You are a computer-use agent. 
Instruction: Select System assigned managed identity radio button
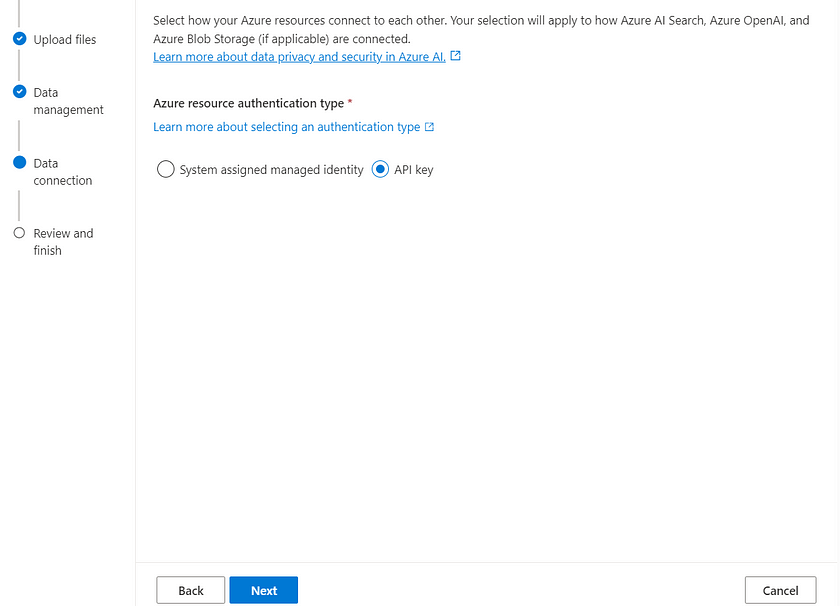[166, 169]
